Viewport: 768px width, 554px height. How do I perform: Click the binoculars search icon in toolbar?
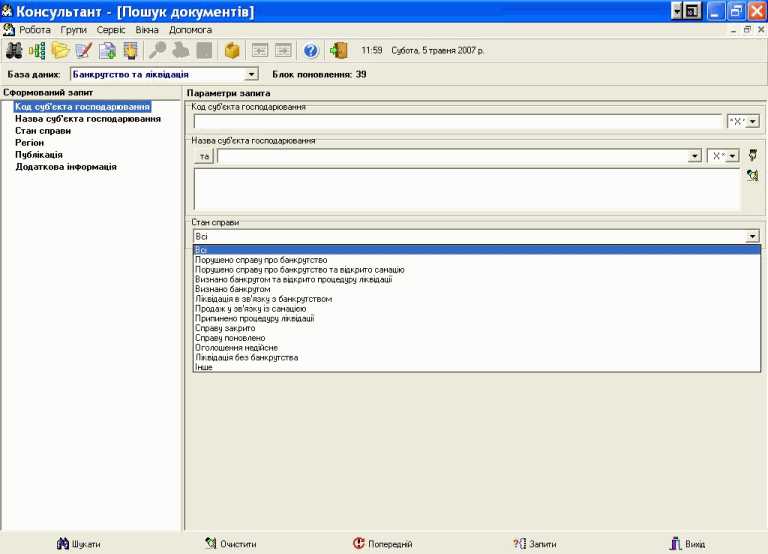click(14, 50)
